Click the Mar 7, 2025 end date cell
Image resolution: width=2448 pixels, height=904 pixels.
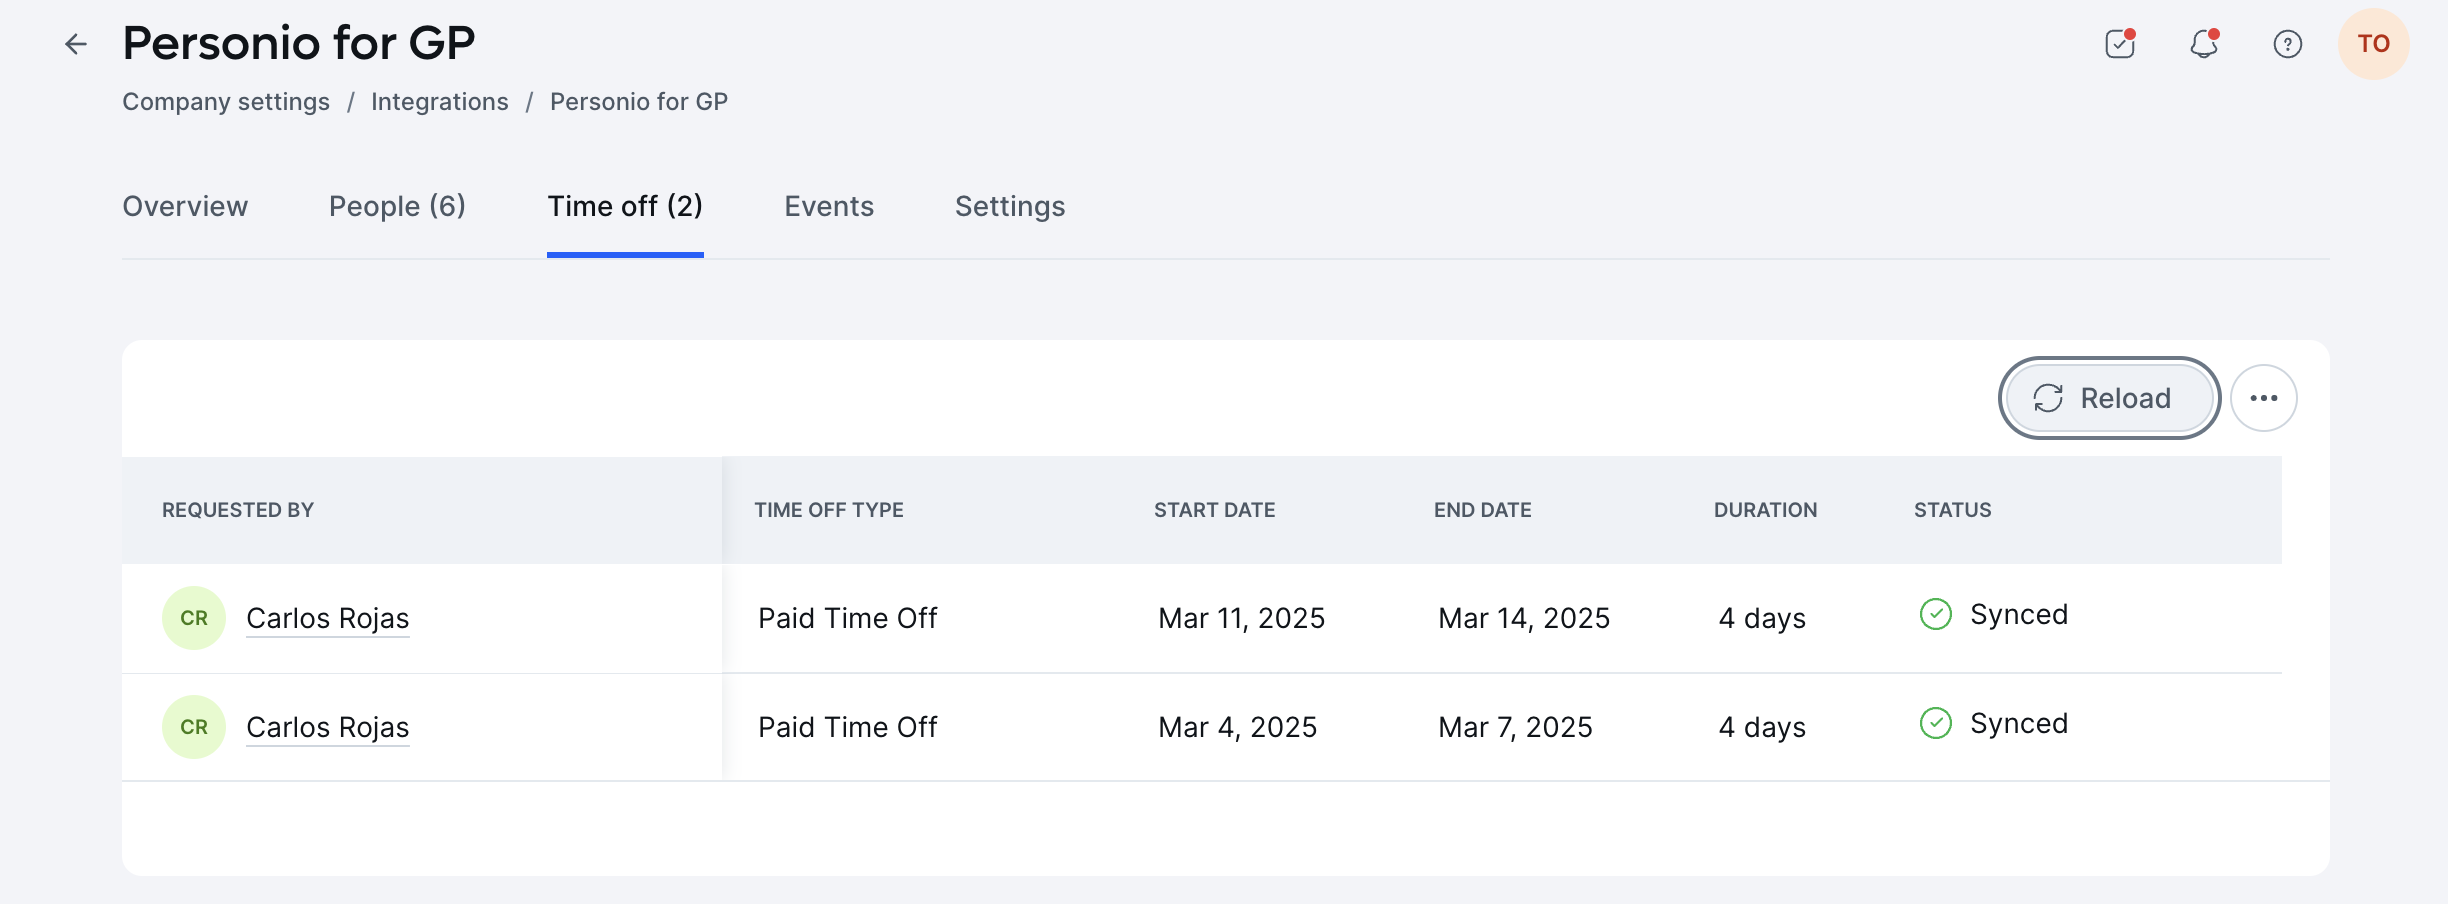[x=1516, y=727]
